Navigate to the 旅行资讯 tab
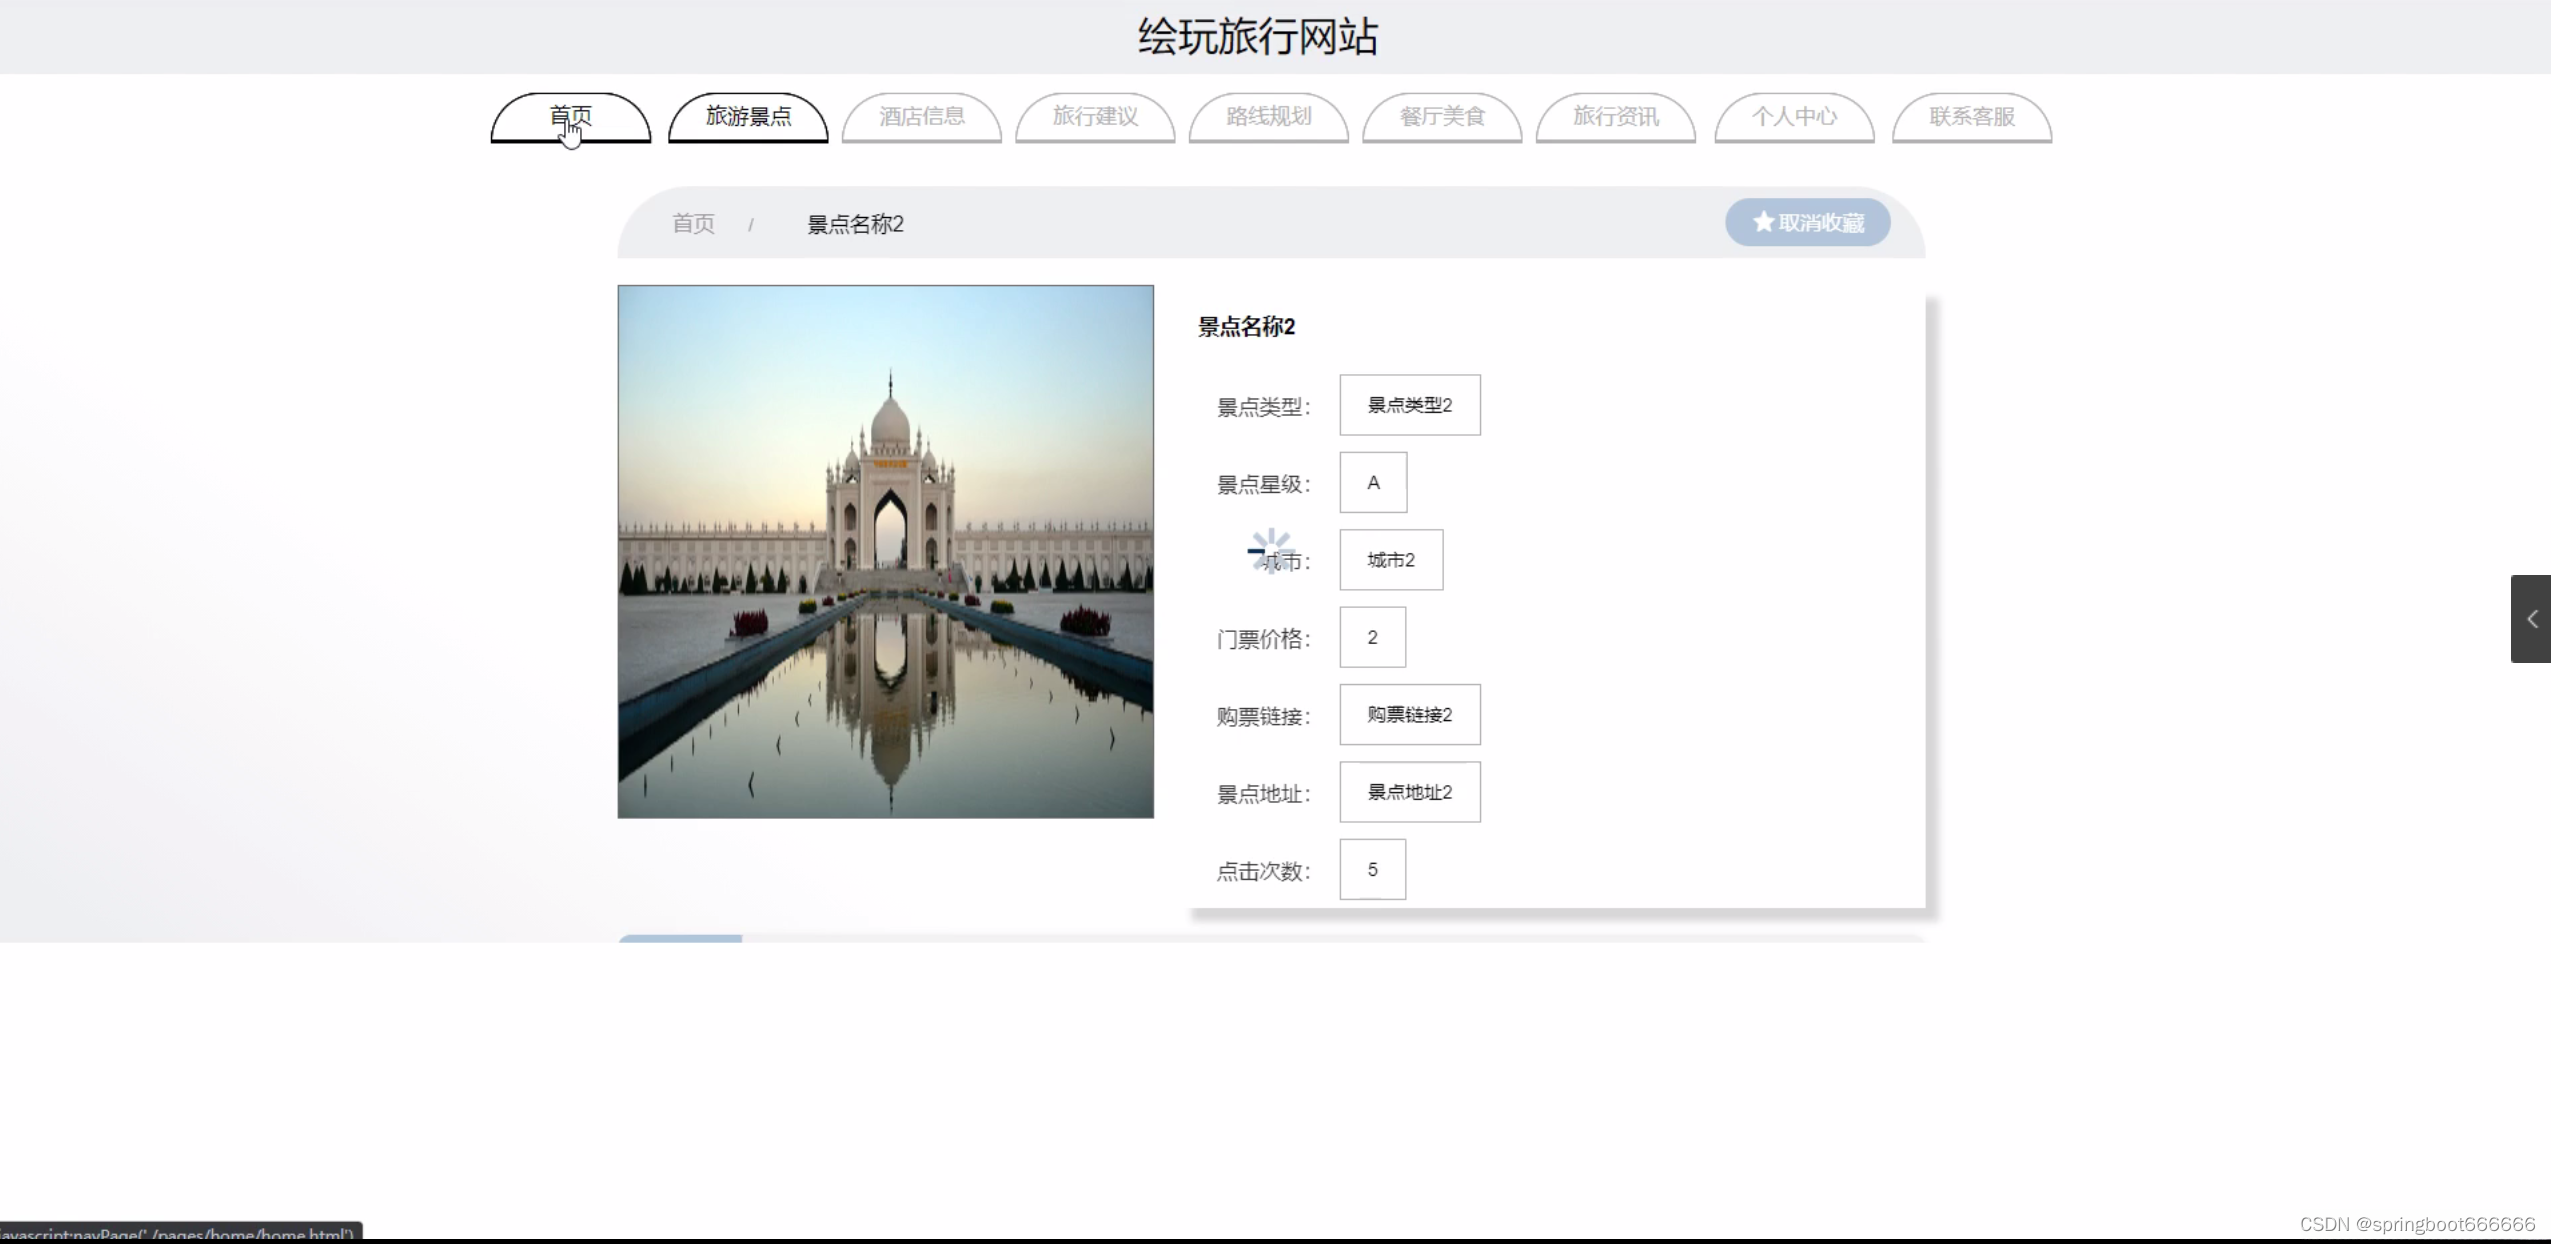 (1616, 117)
